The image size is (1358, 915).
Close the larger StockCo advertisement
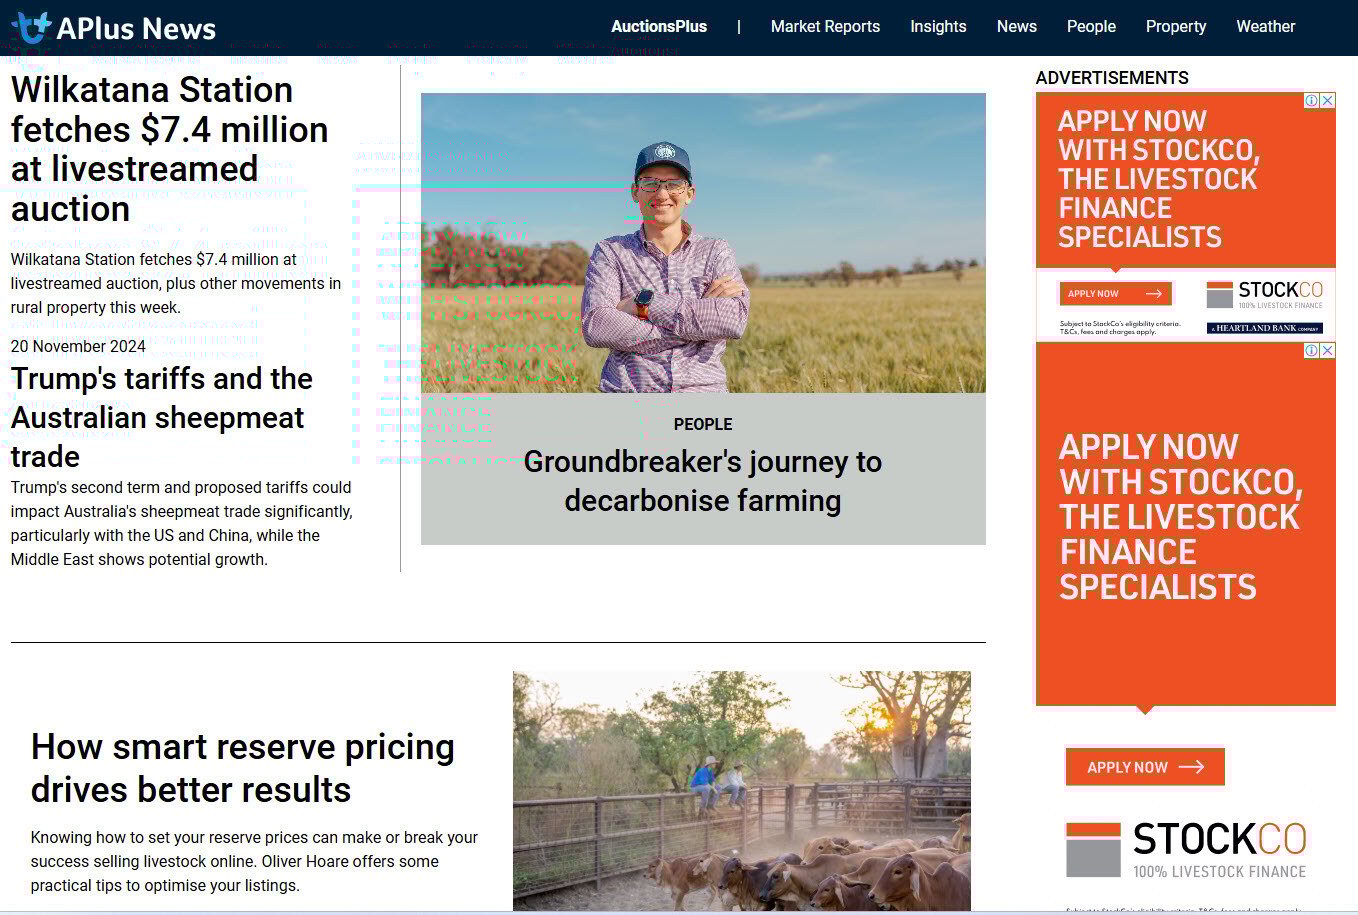(1327, 351)
